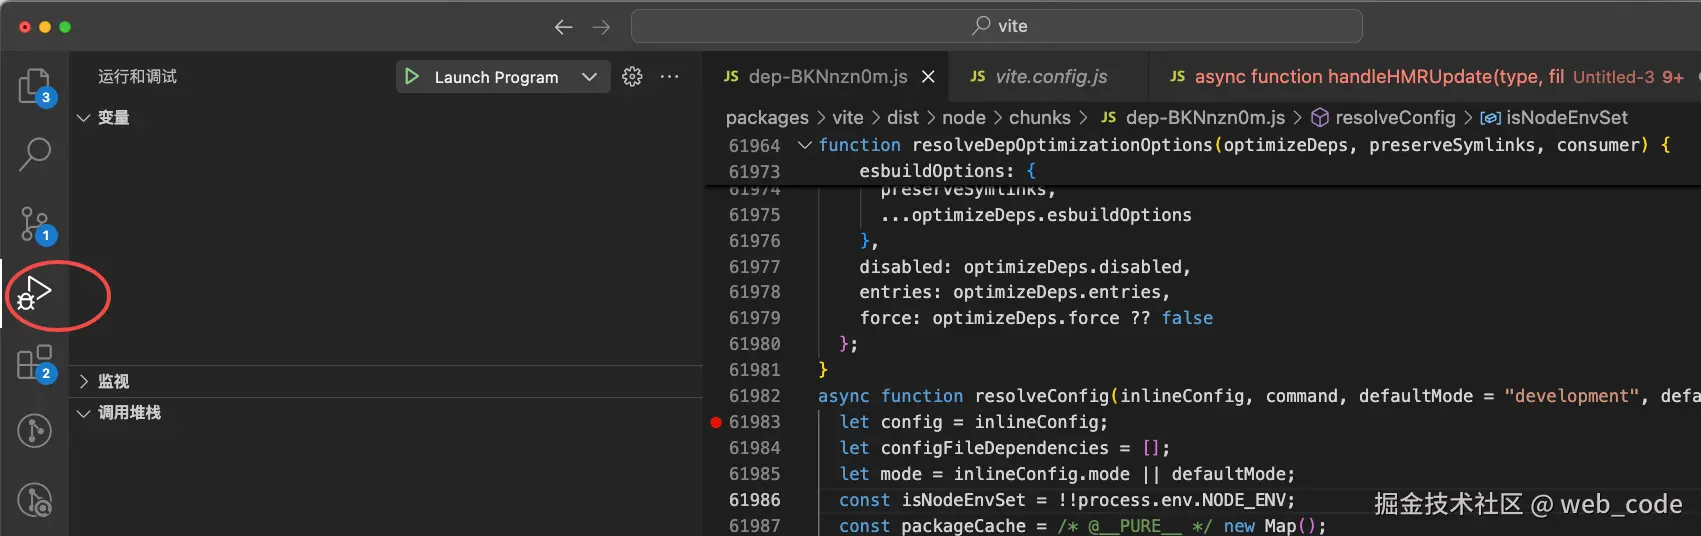Viewport: 1701px width, 536px height.
Task: Toggle the breakpoint on line 61983
Action: (716, 422)
